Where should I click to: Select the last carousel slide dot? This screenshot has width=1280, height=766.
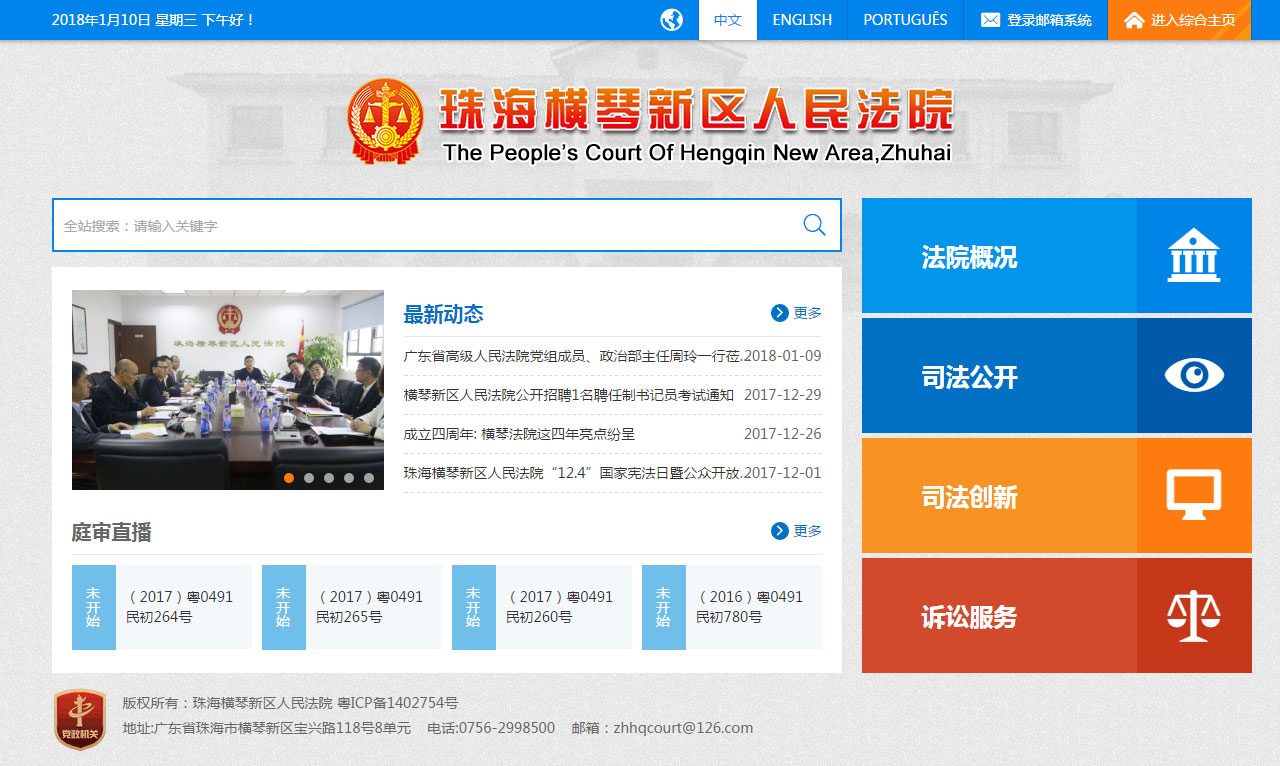369,478
